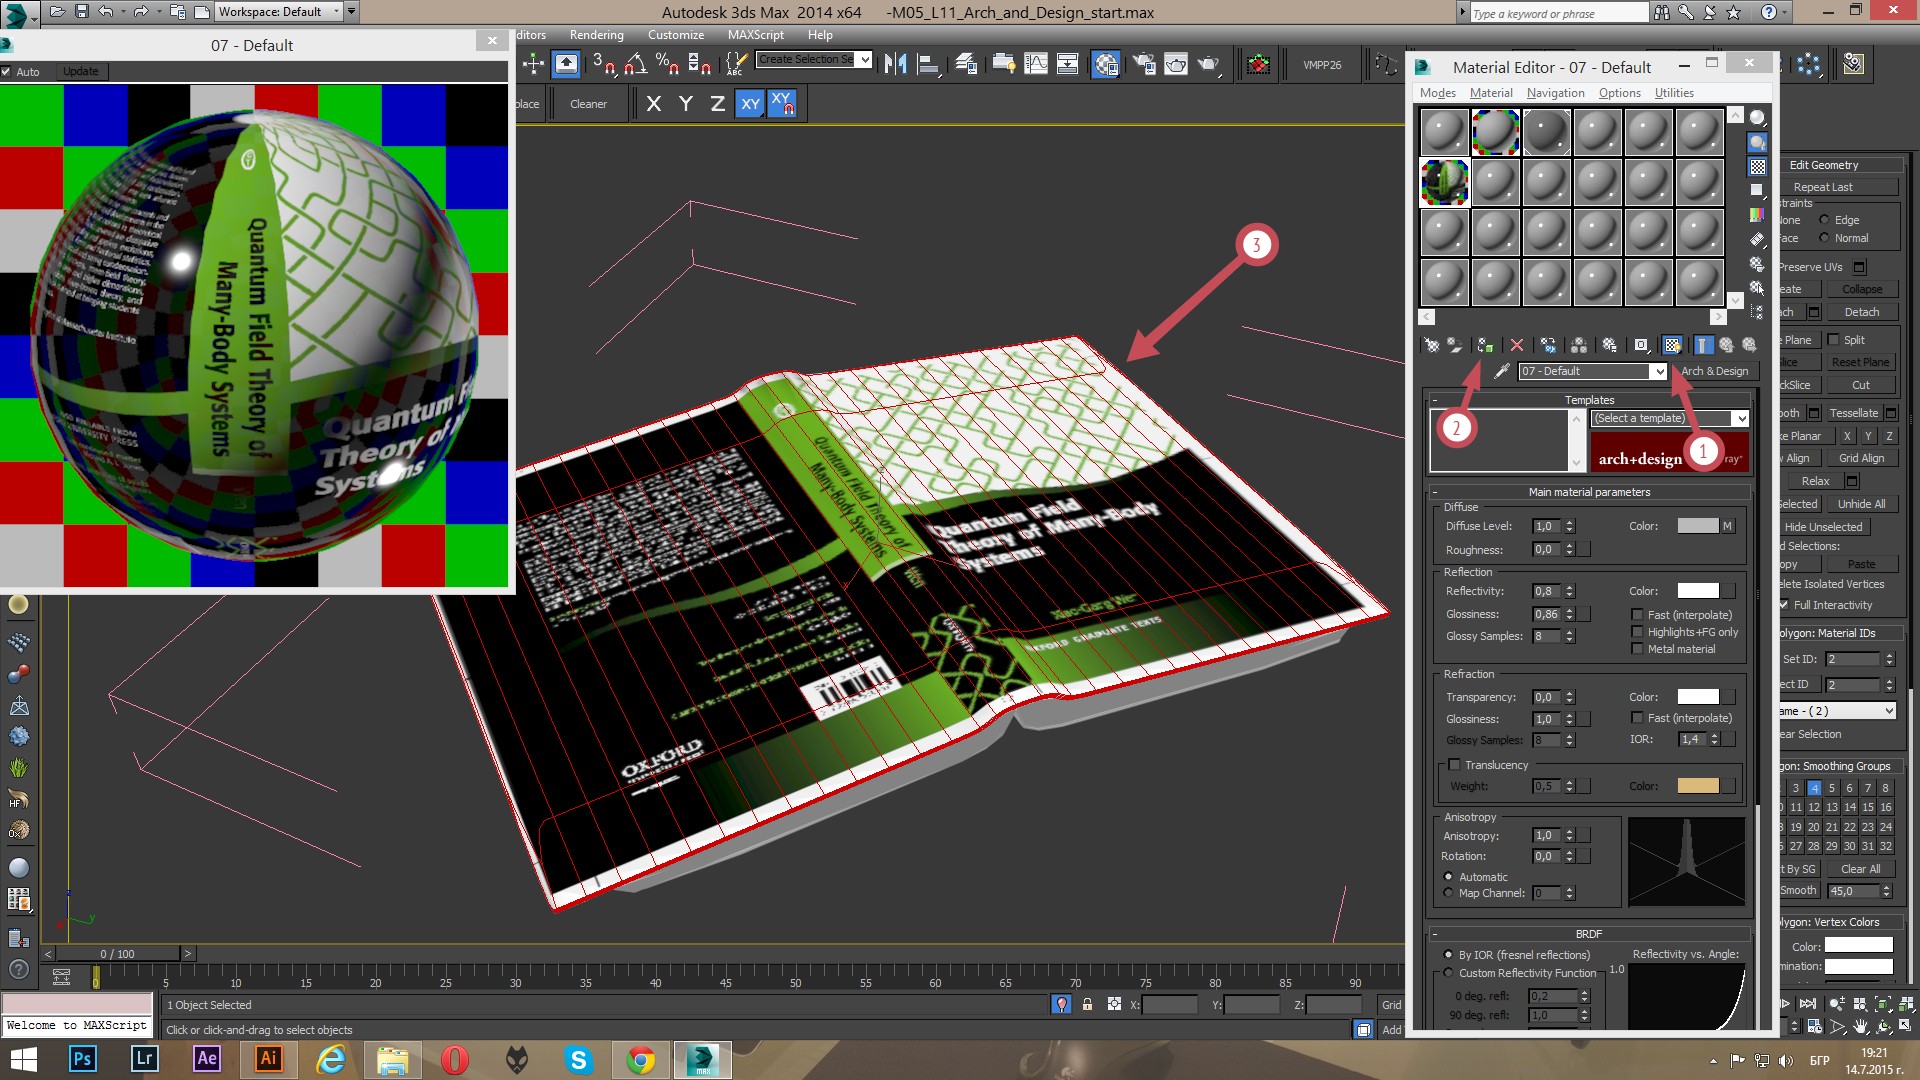
Task: Select Edge constraint radio button
Action: pyautogui.click(x=1824, y=220)
